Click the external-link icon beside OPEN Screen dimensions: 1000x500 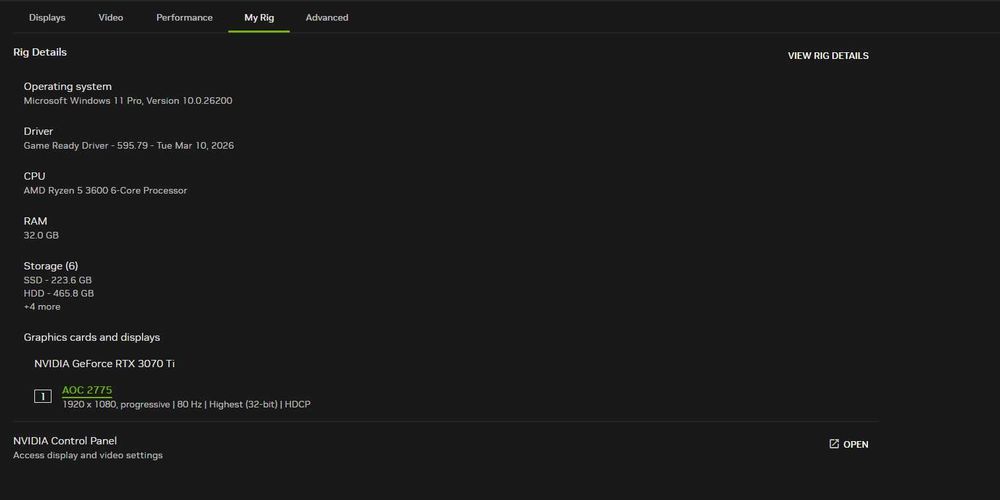point(834,444)
